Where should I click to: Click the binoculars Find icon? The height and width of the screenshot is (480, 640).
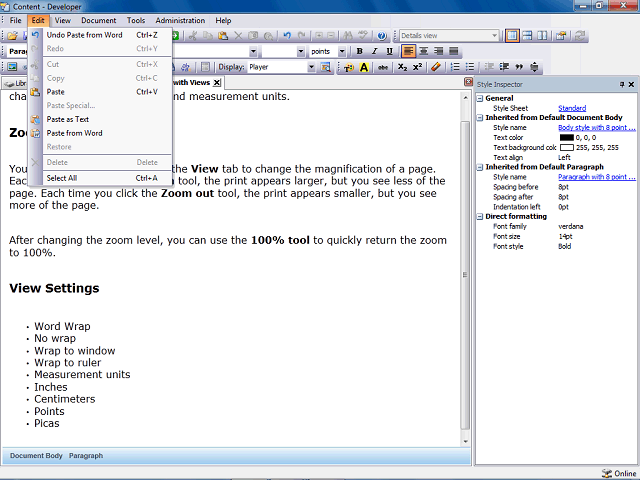(x=348, y=36)
